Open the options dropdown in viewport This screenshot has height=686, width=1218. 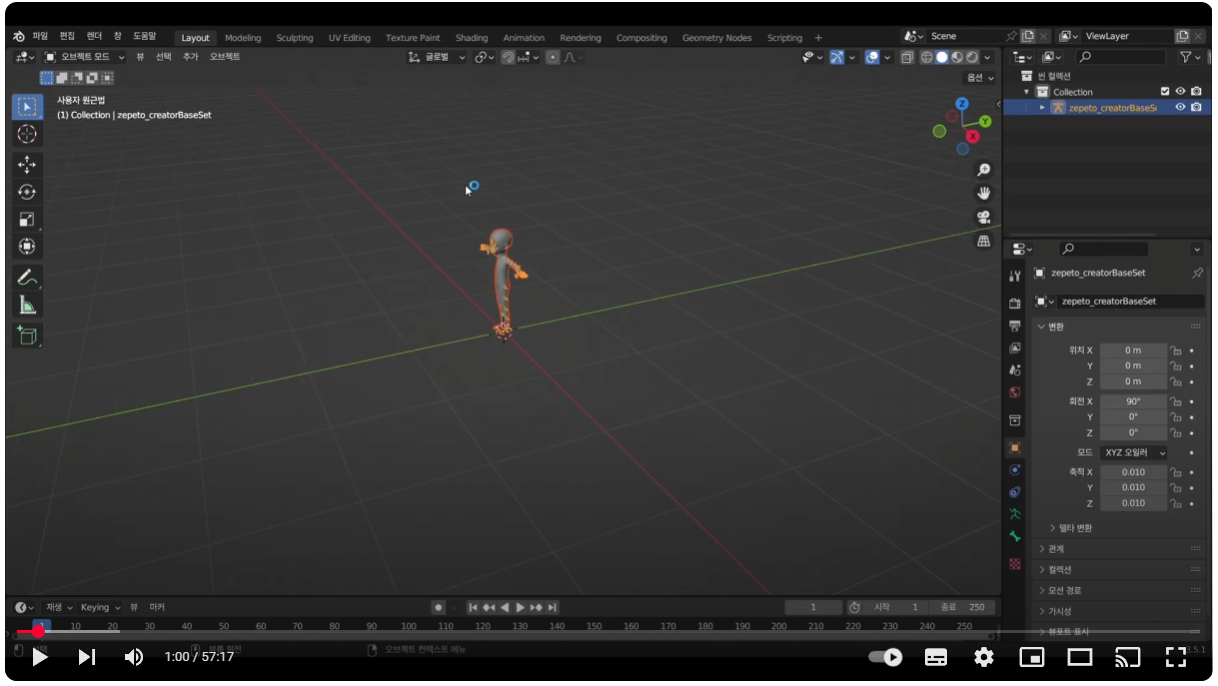coord(979,78)
